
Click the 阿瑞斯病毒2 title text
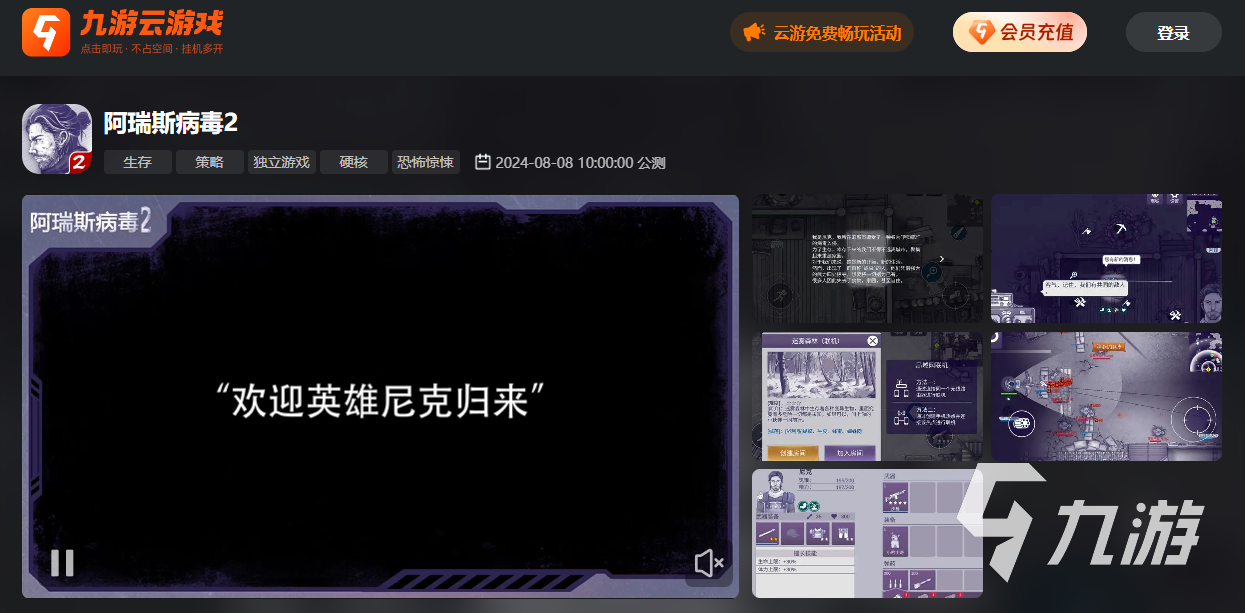171,123
